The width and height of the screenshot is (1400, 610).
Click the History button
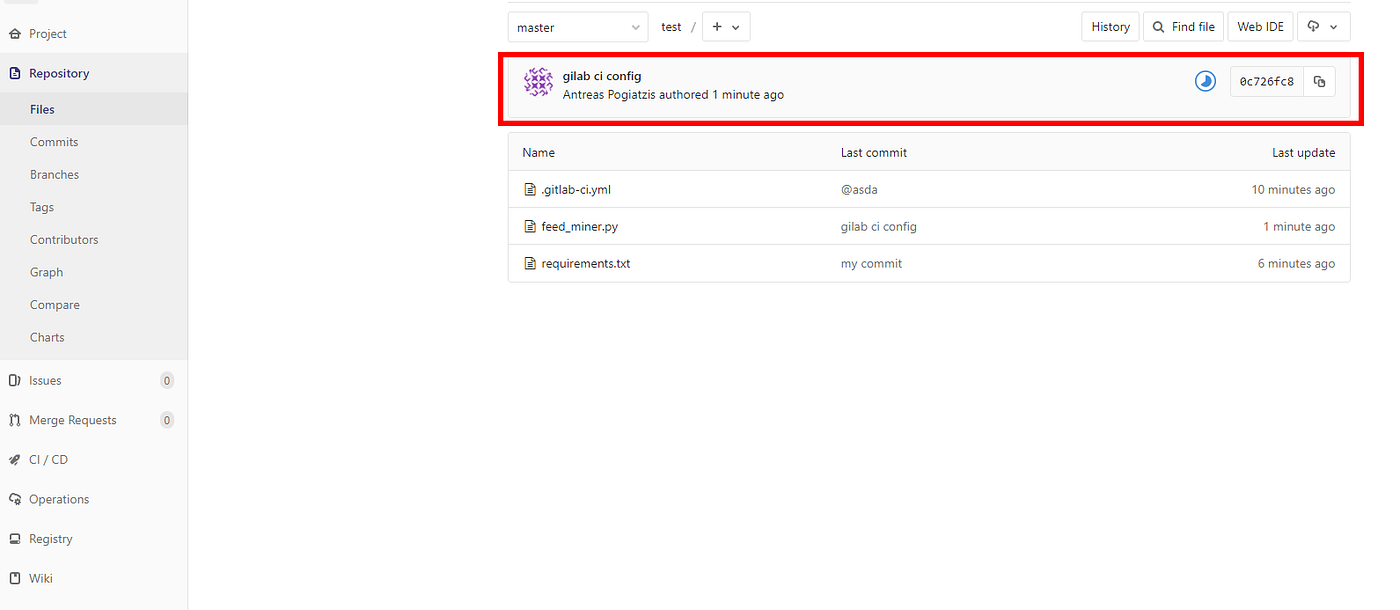[x=1110, y=27]
